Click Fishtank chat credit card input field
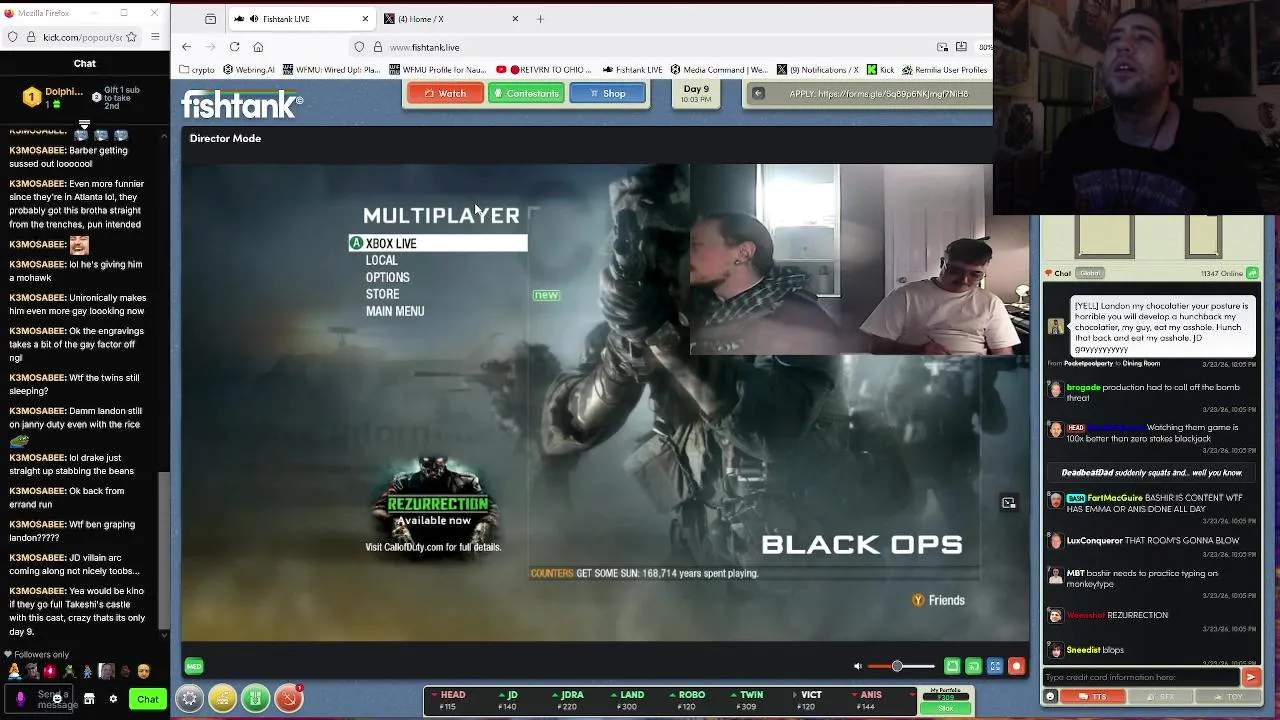The height and width of the screenshot is (720, 1280). [x=1140, y=677]
